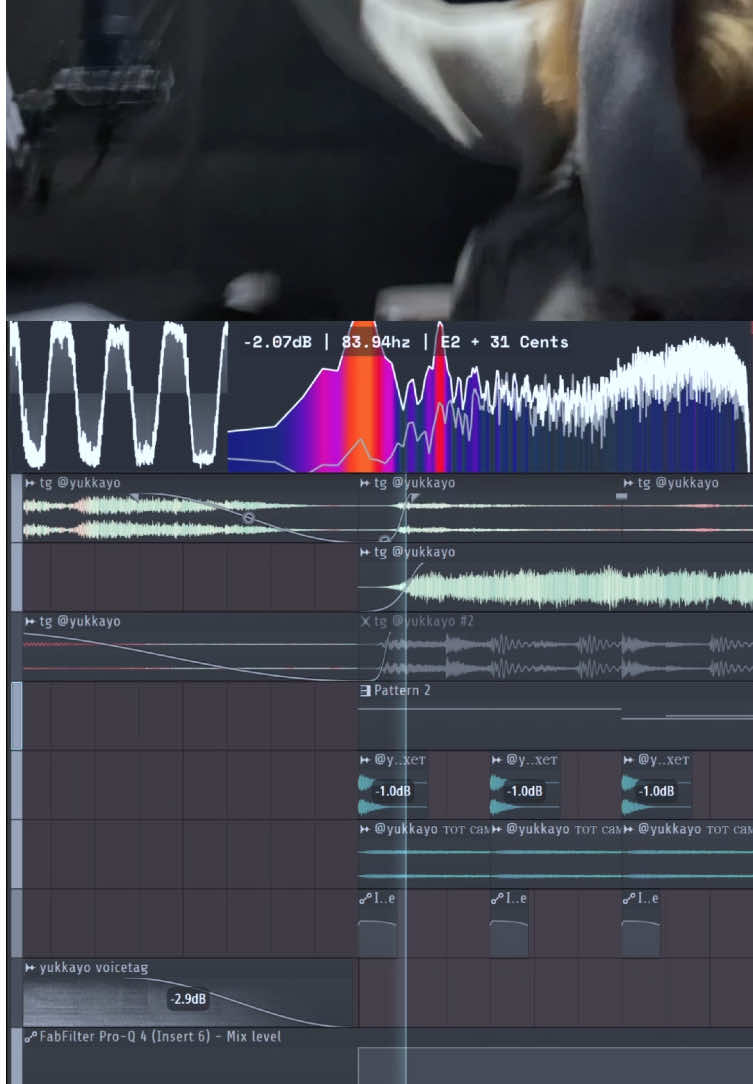Open menu icon of second @y..хет clip
The image size is (753, 1084).
[x=496, y=760]
